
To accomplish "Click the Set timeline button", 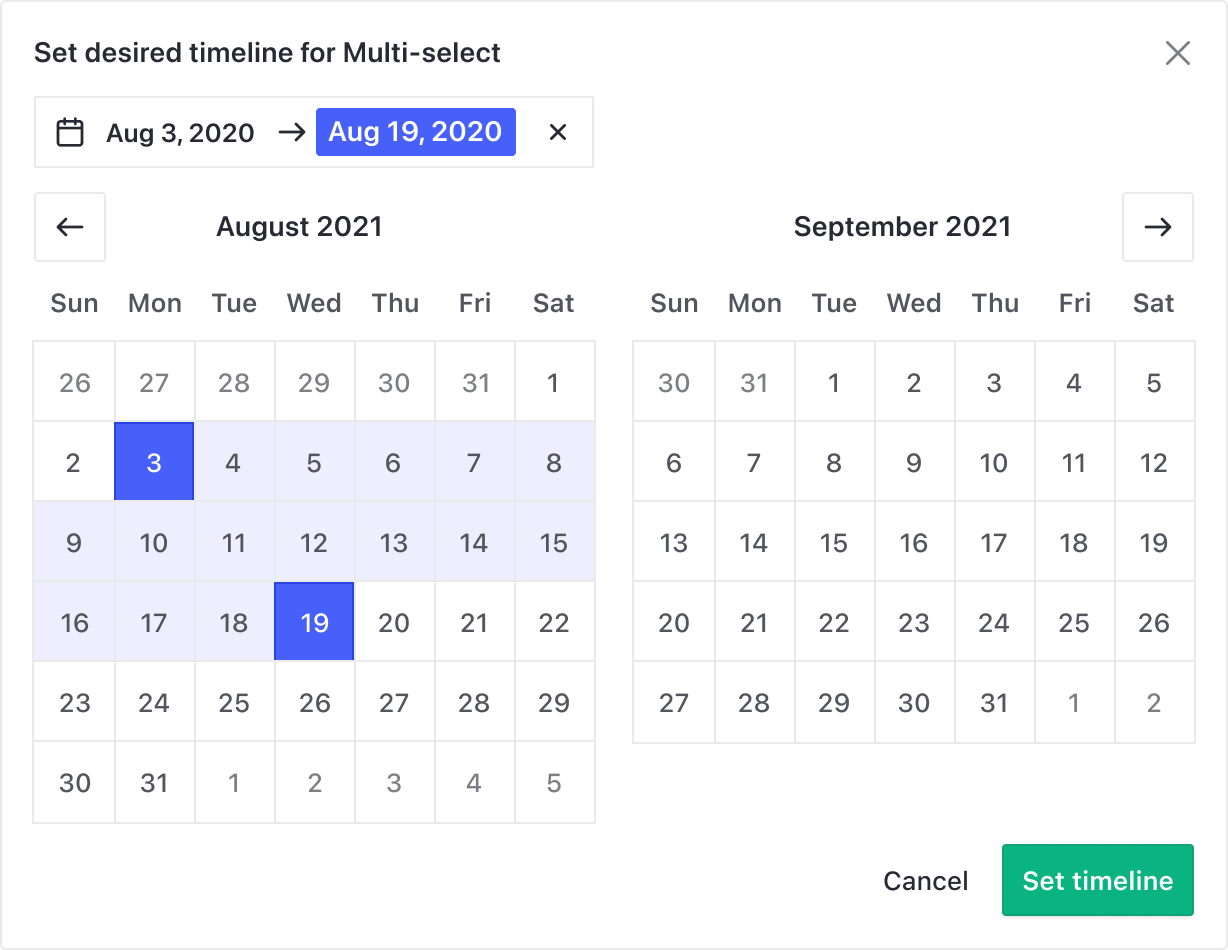I will pos(1097,880).
